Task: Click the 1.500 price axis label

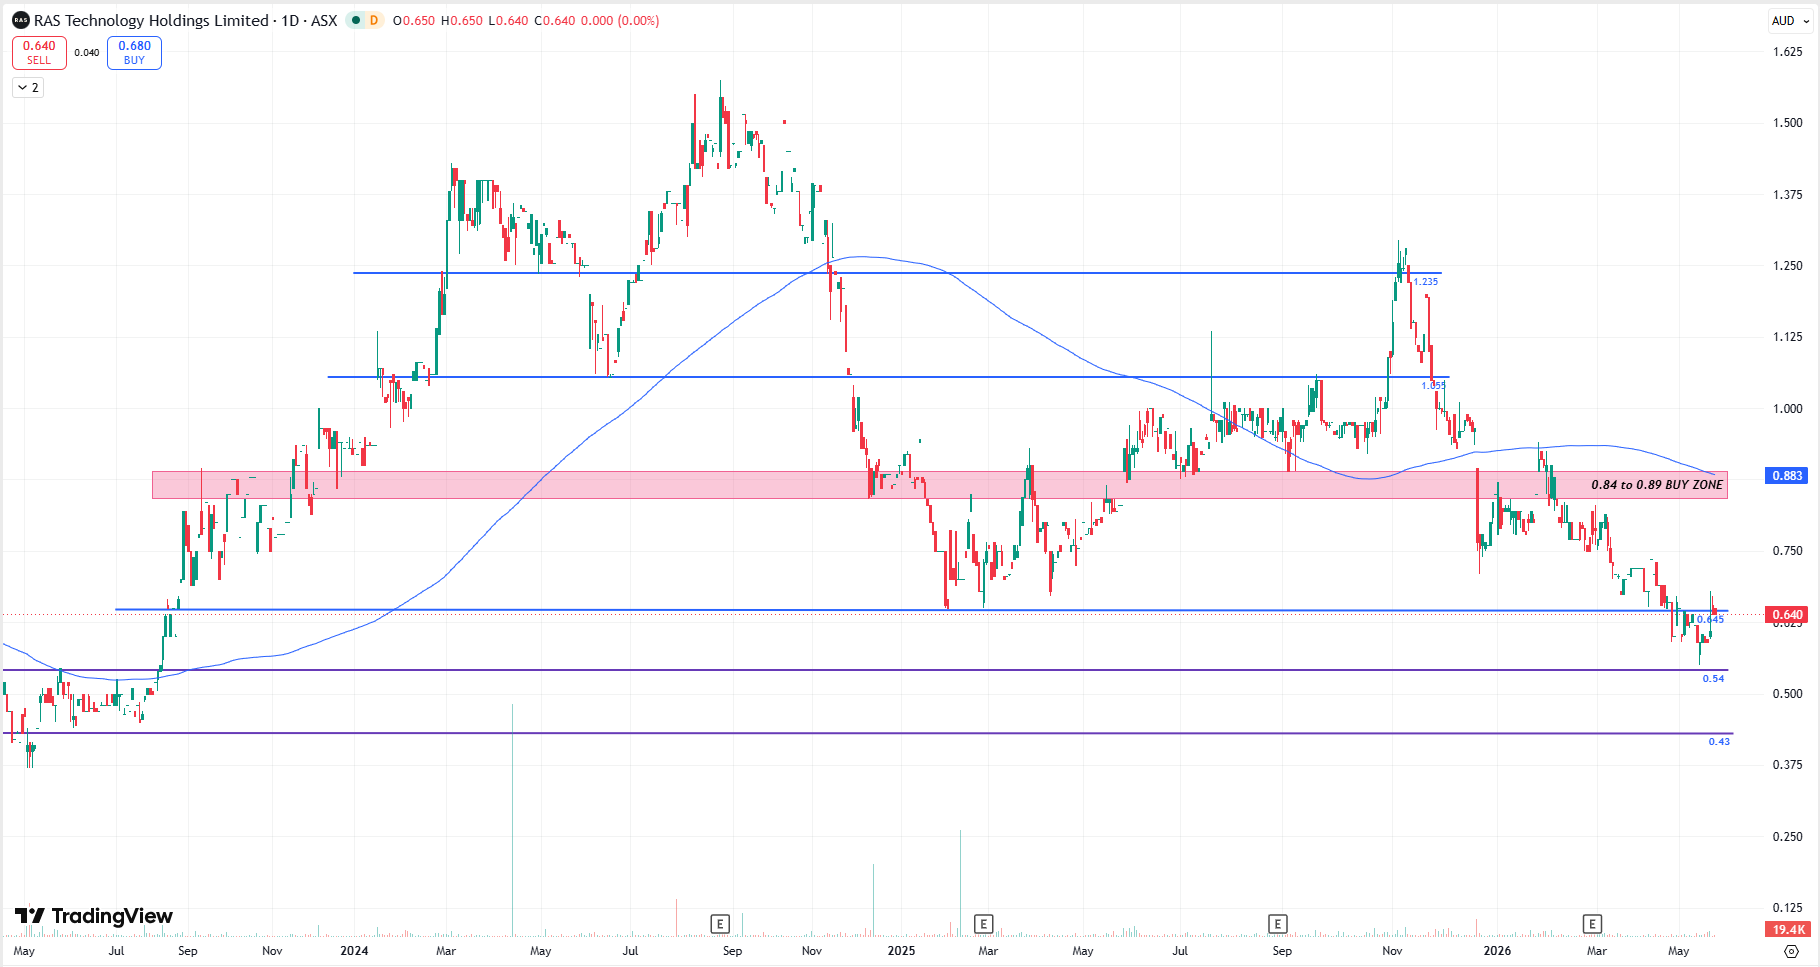Action: [x=1787, y=123]
